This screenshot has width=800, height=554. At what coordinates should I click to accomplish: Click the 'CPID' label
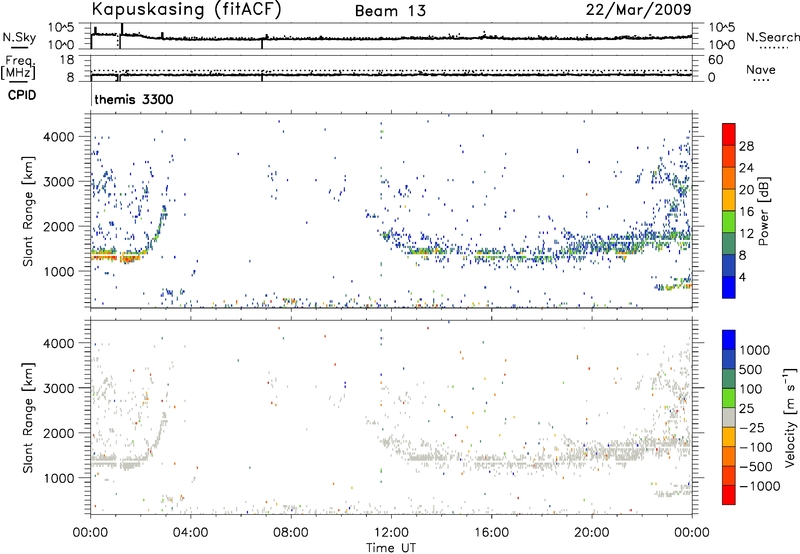[22, 95]
